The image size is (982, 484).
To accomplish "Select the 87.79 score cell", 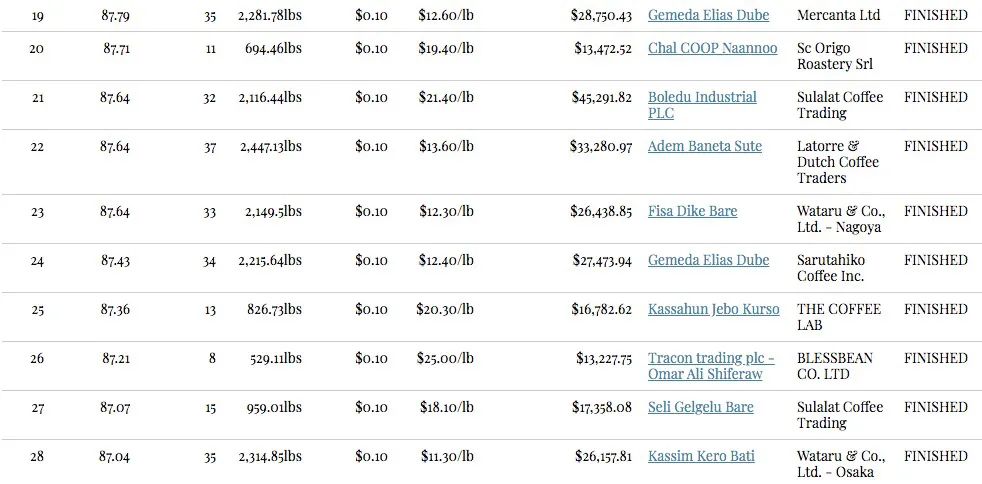I will pyautogui.click(x=115, y=16).
